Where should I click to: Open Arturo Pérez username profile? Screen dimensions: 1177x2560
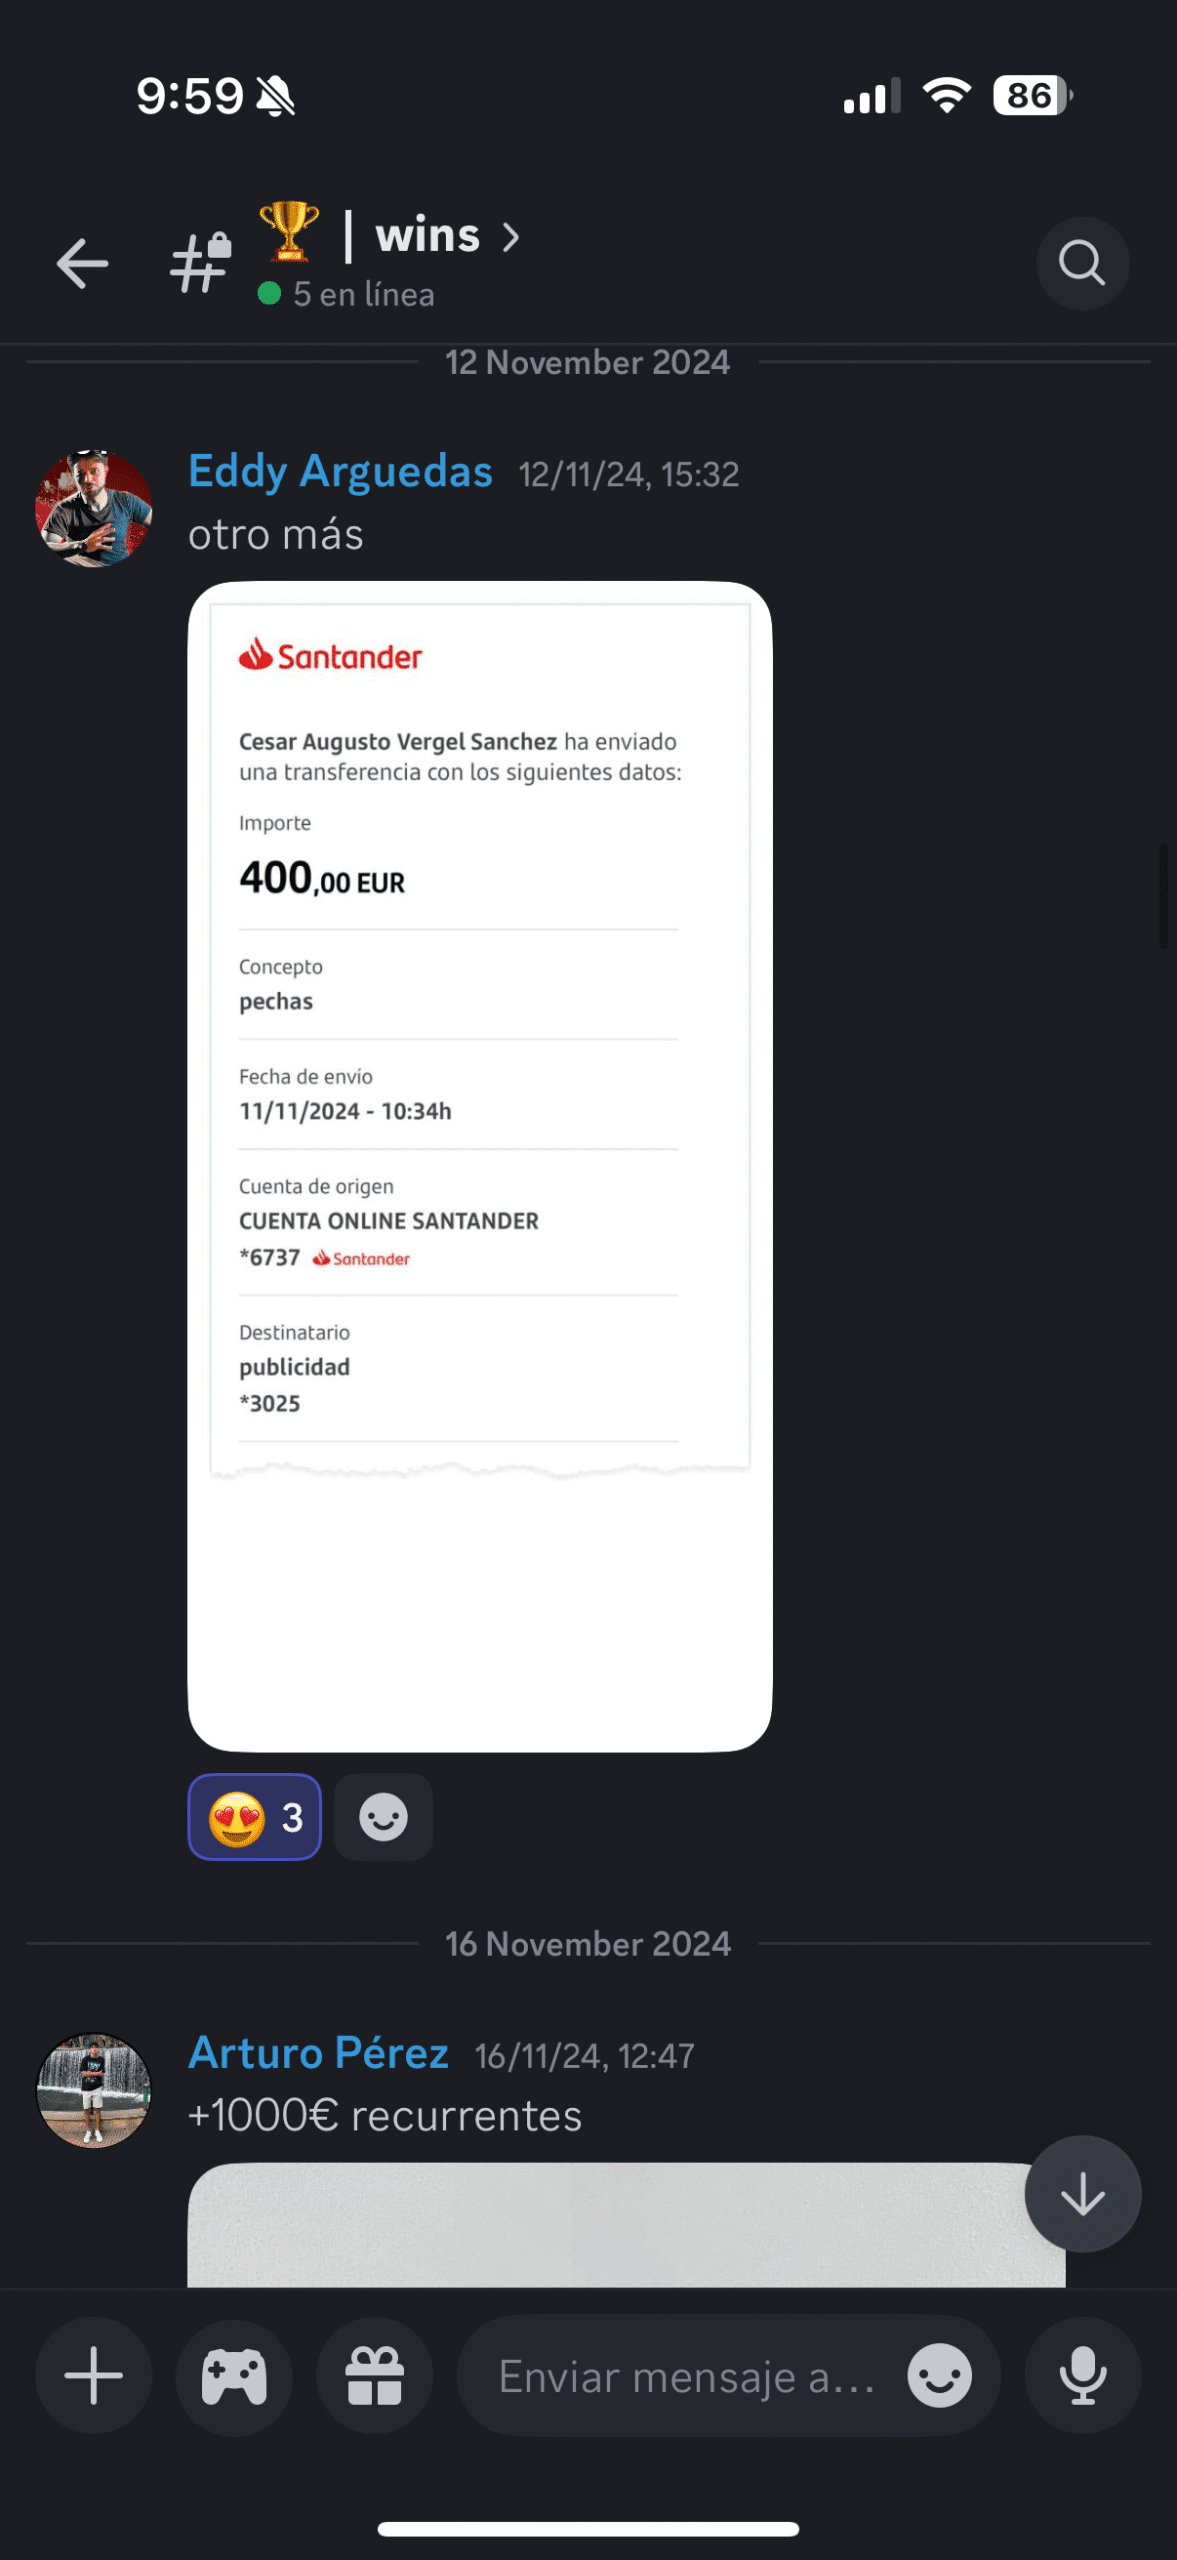click(318, 2053)
